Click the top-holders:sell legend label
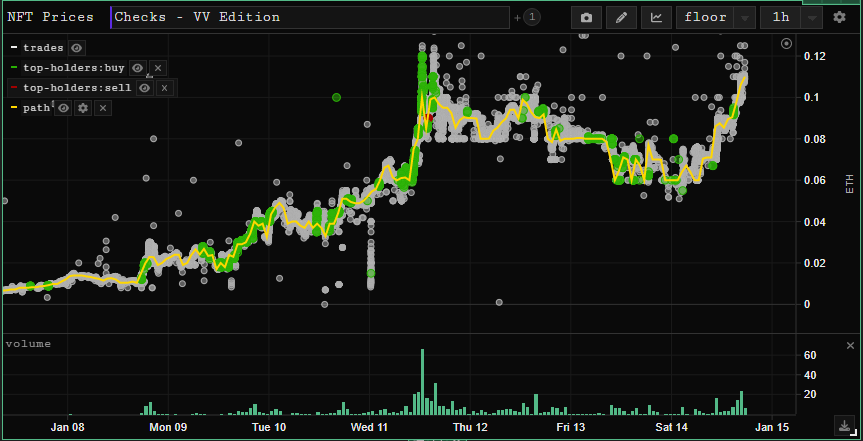This screenshot has width=863, height=441. pos(77,88)
